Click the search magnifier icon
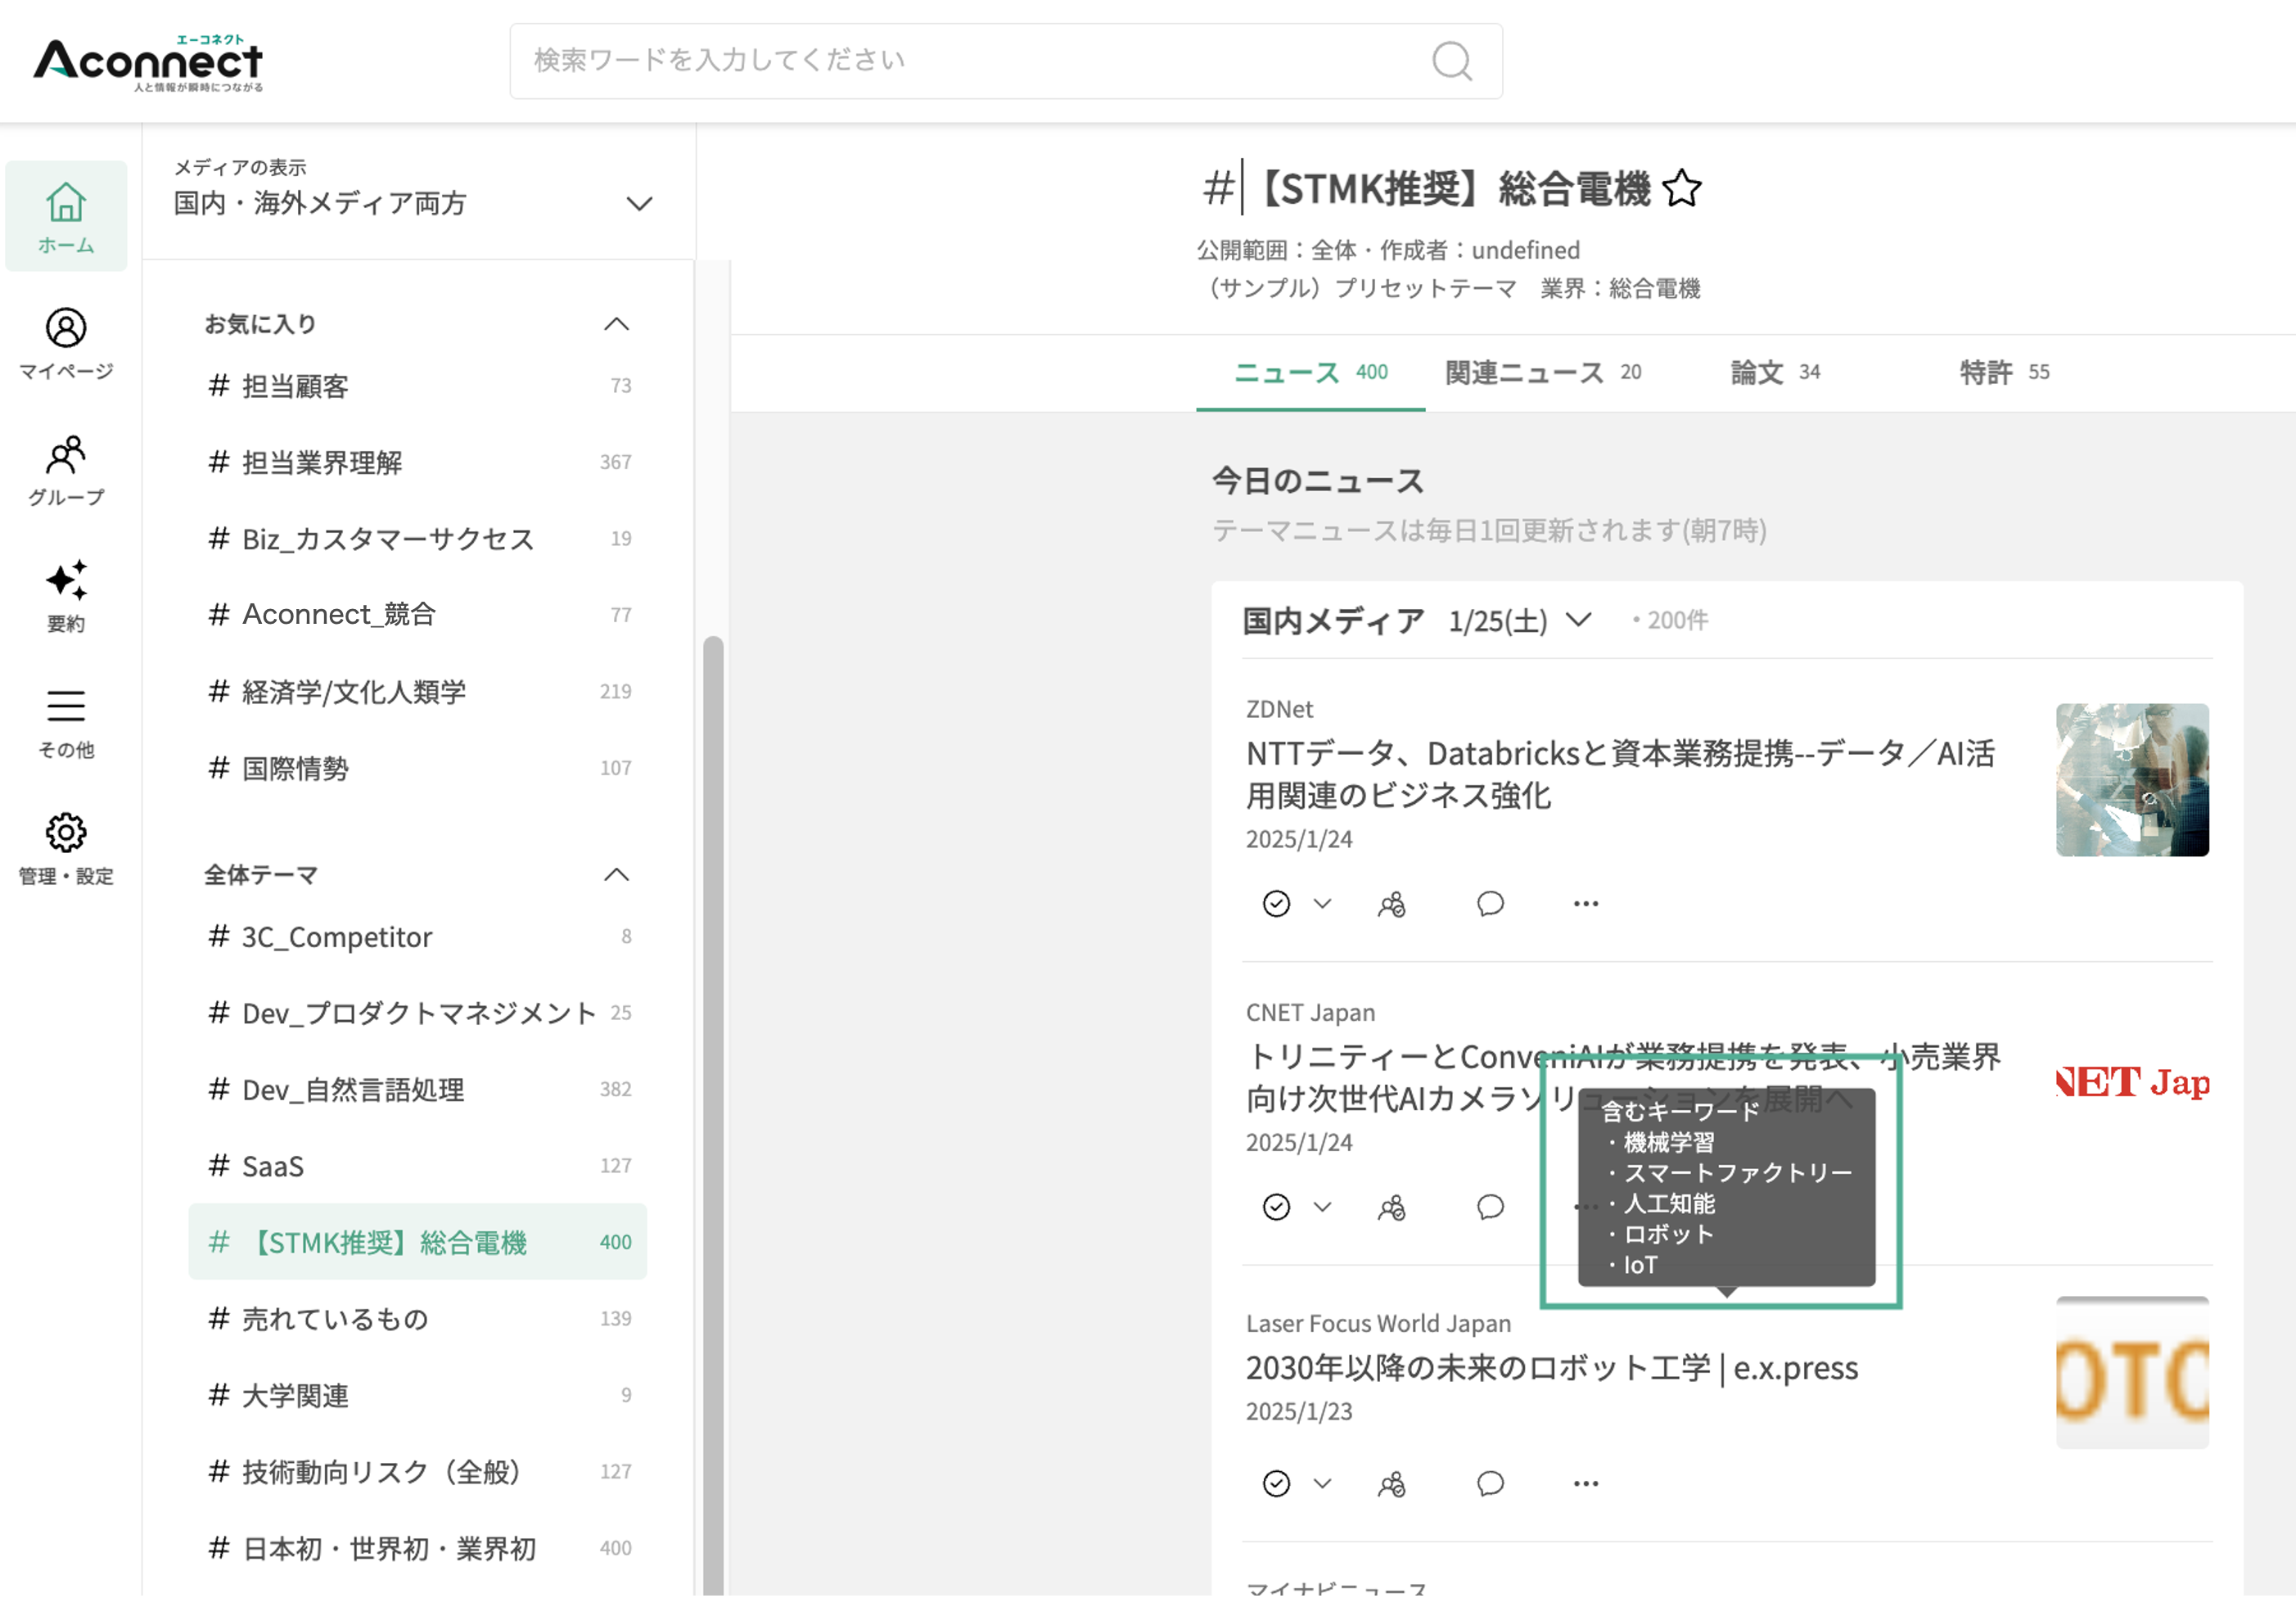The height and width of the screenshot is (1598, 2296). 1451,61
